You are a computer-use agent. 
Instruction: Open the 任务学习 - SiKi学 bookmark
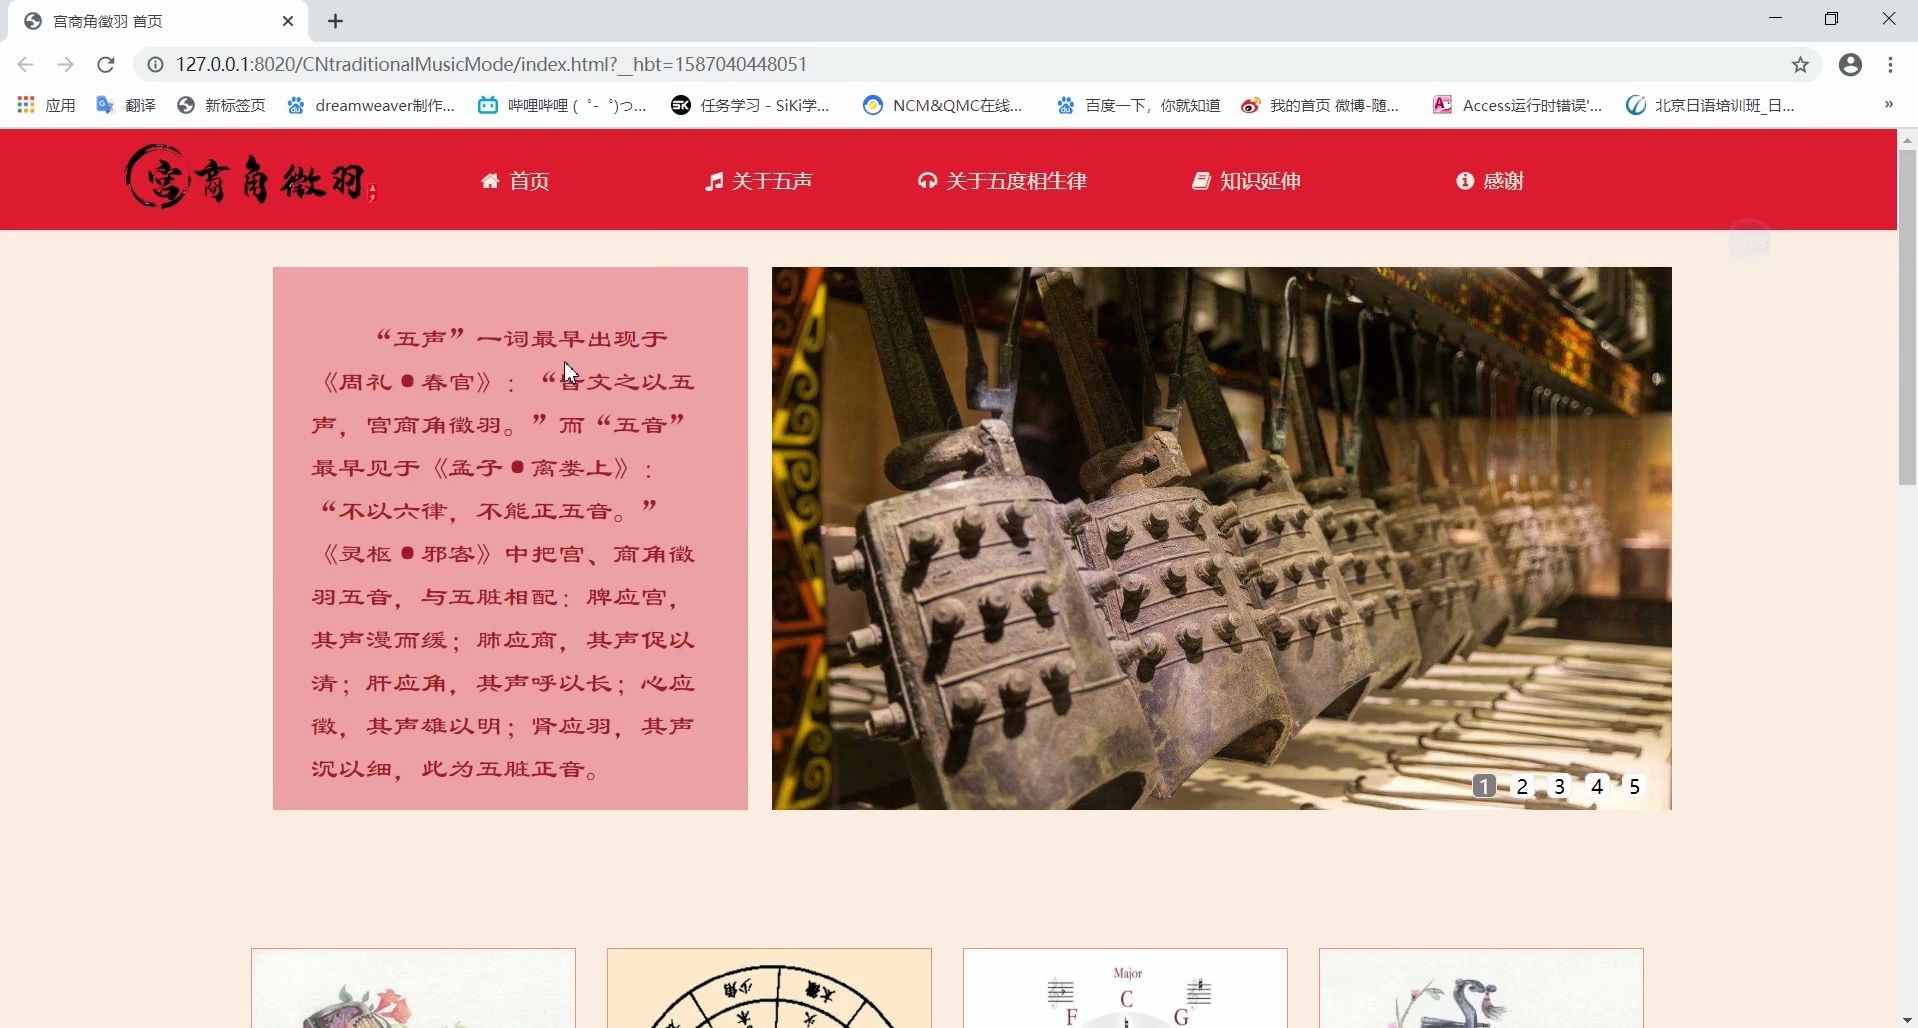[750, 105]
